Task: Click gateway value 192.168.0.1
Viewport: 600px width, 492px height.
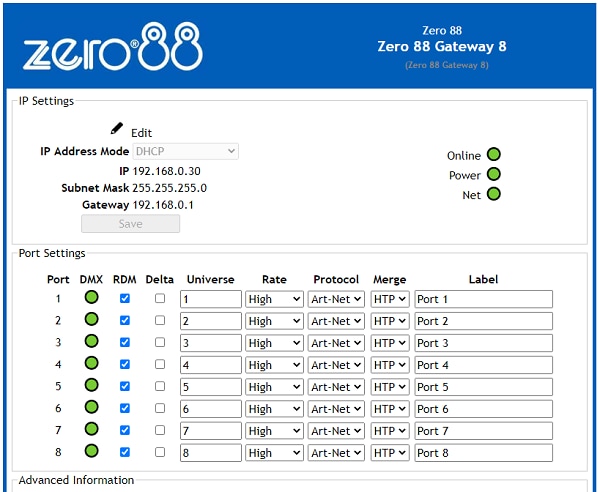Action: (x=163, y=205)
